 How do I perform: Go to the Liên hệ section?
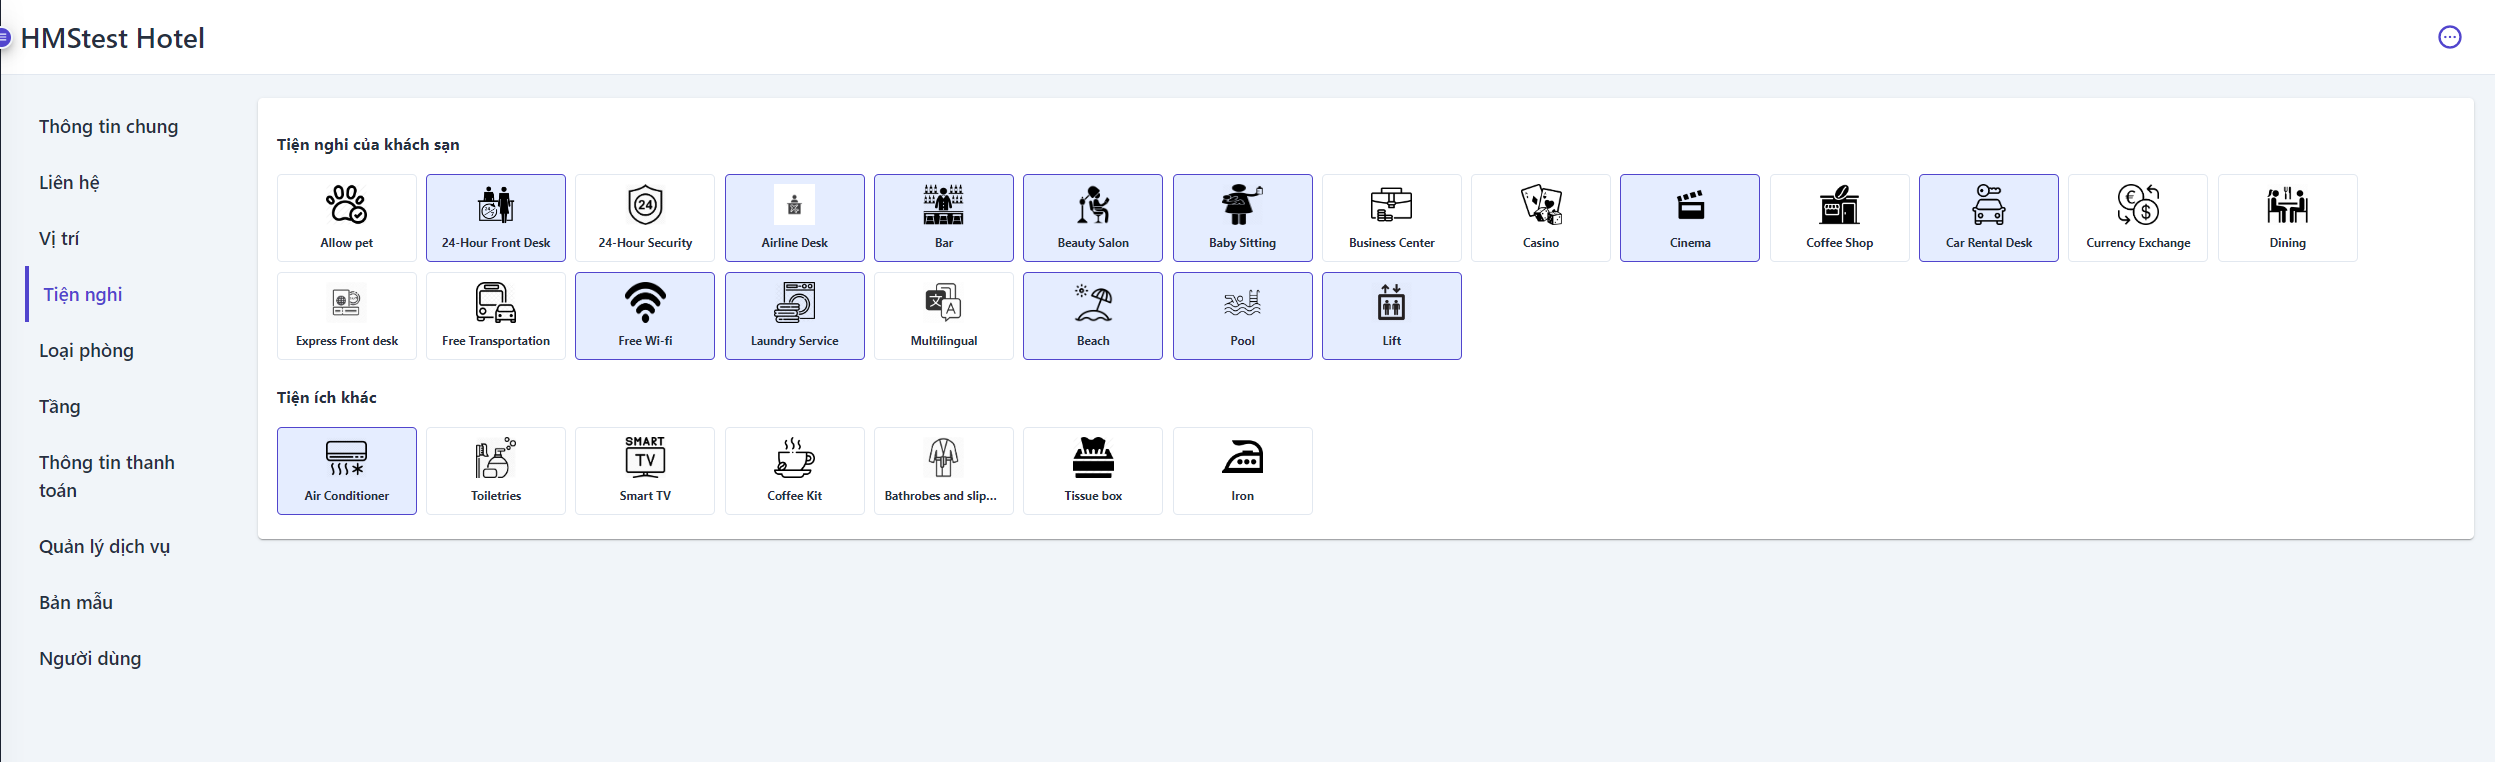pyautogui.click(x=70, y=182)
